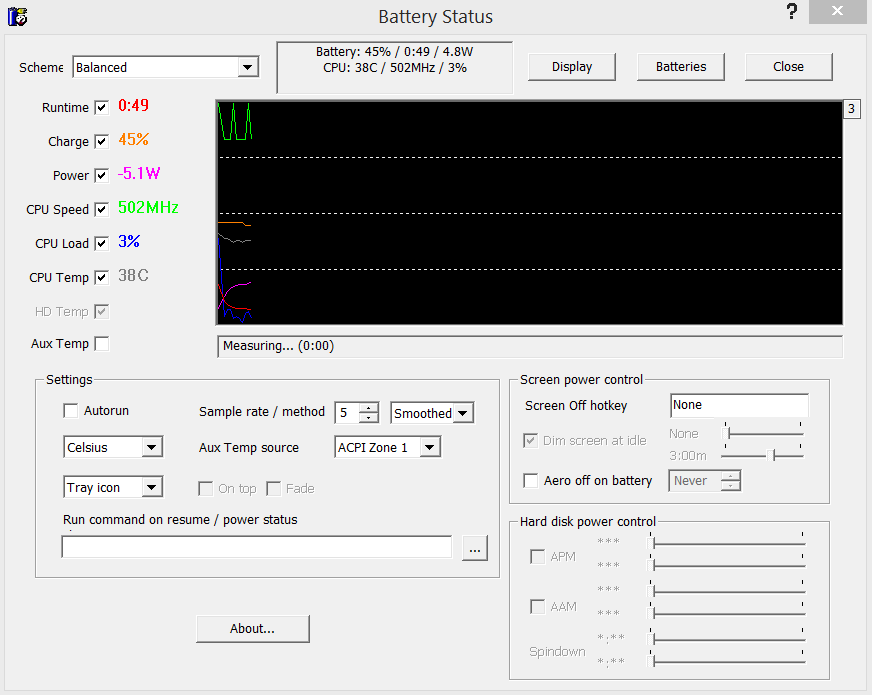
Task: Check Aero off on battery option
Action: (x=531, y=481)
